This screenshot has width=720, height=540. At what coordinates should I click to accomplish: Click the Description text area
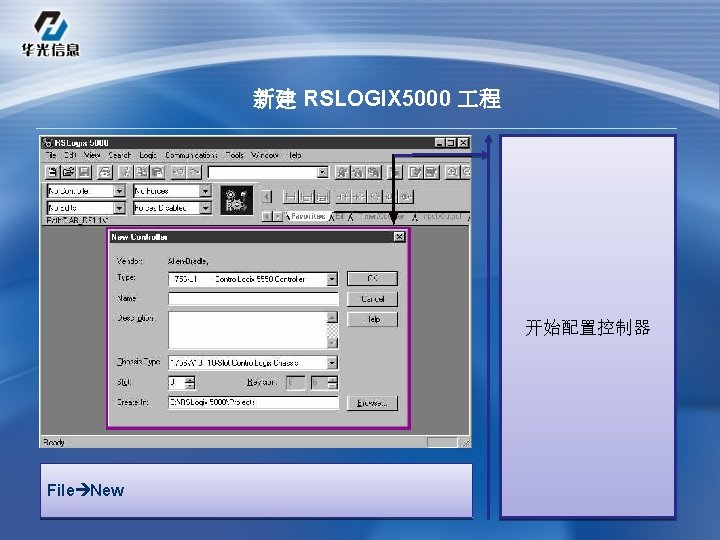248,330
